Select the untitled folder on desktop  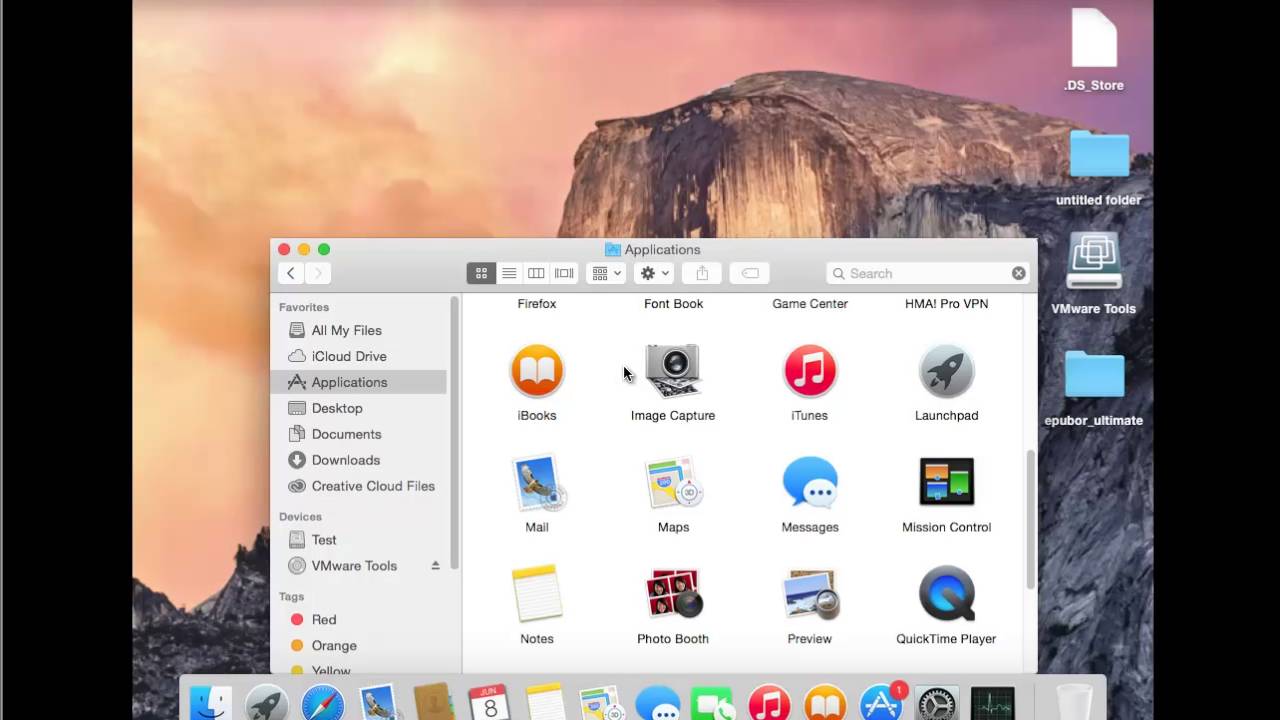click(x=1099, y=168)
